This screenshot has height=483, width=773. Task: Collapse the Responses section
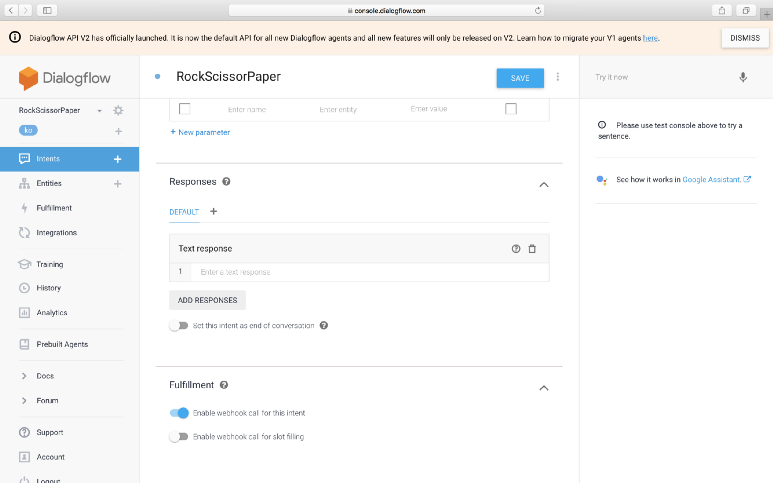click(x=543, y=184)
